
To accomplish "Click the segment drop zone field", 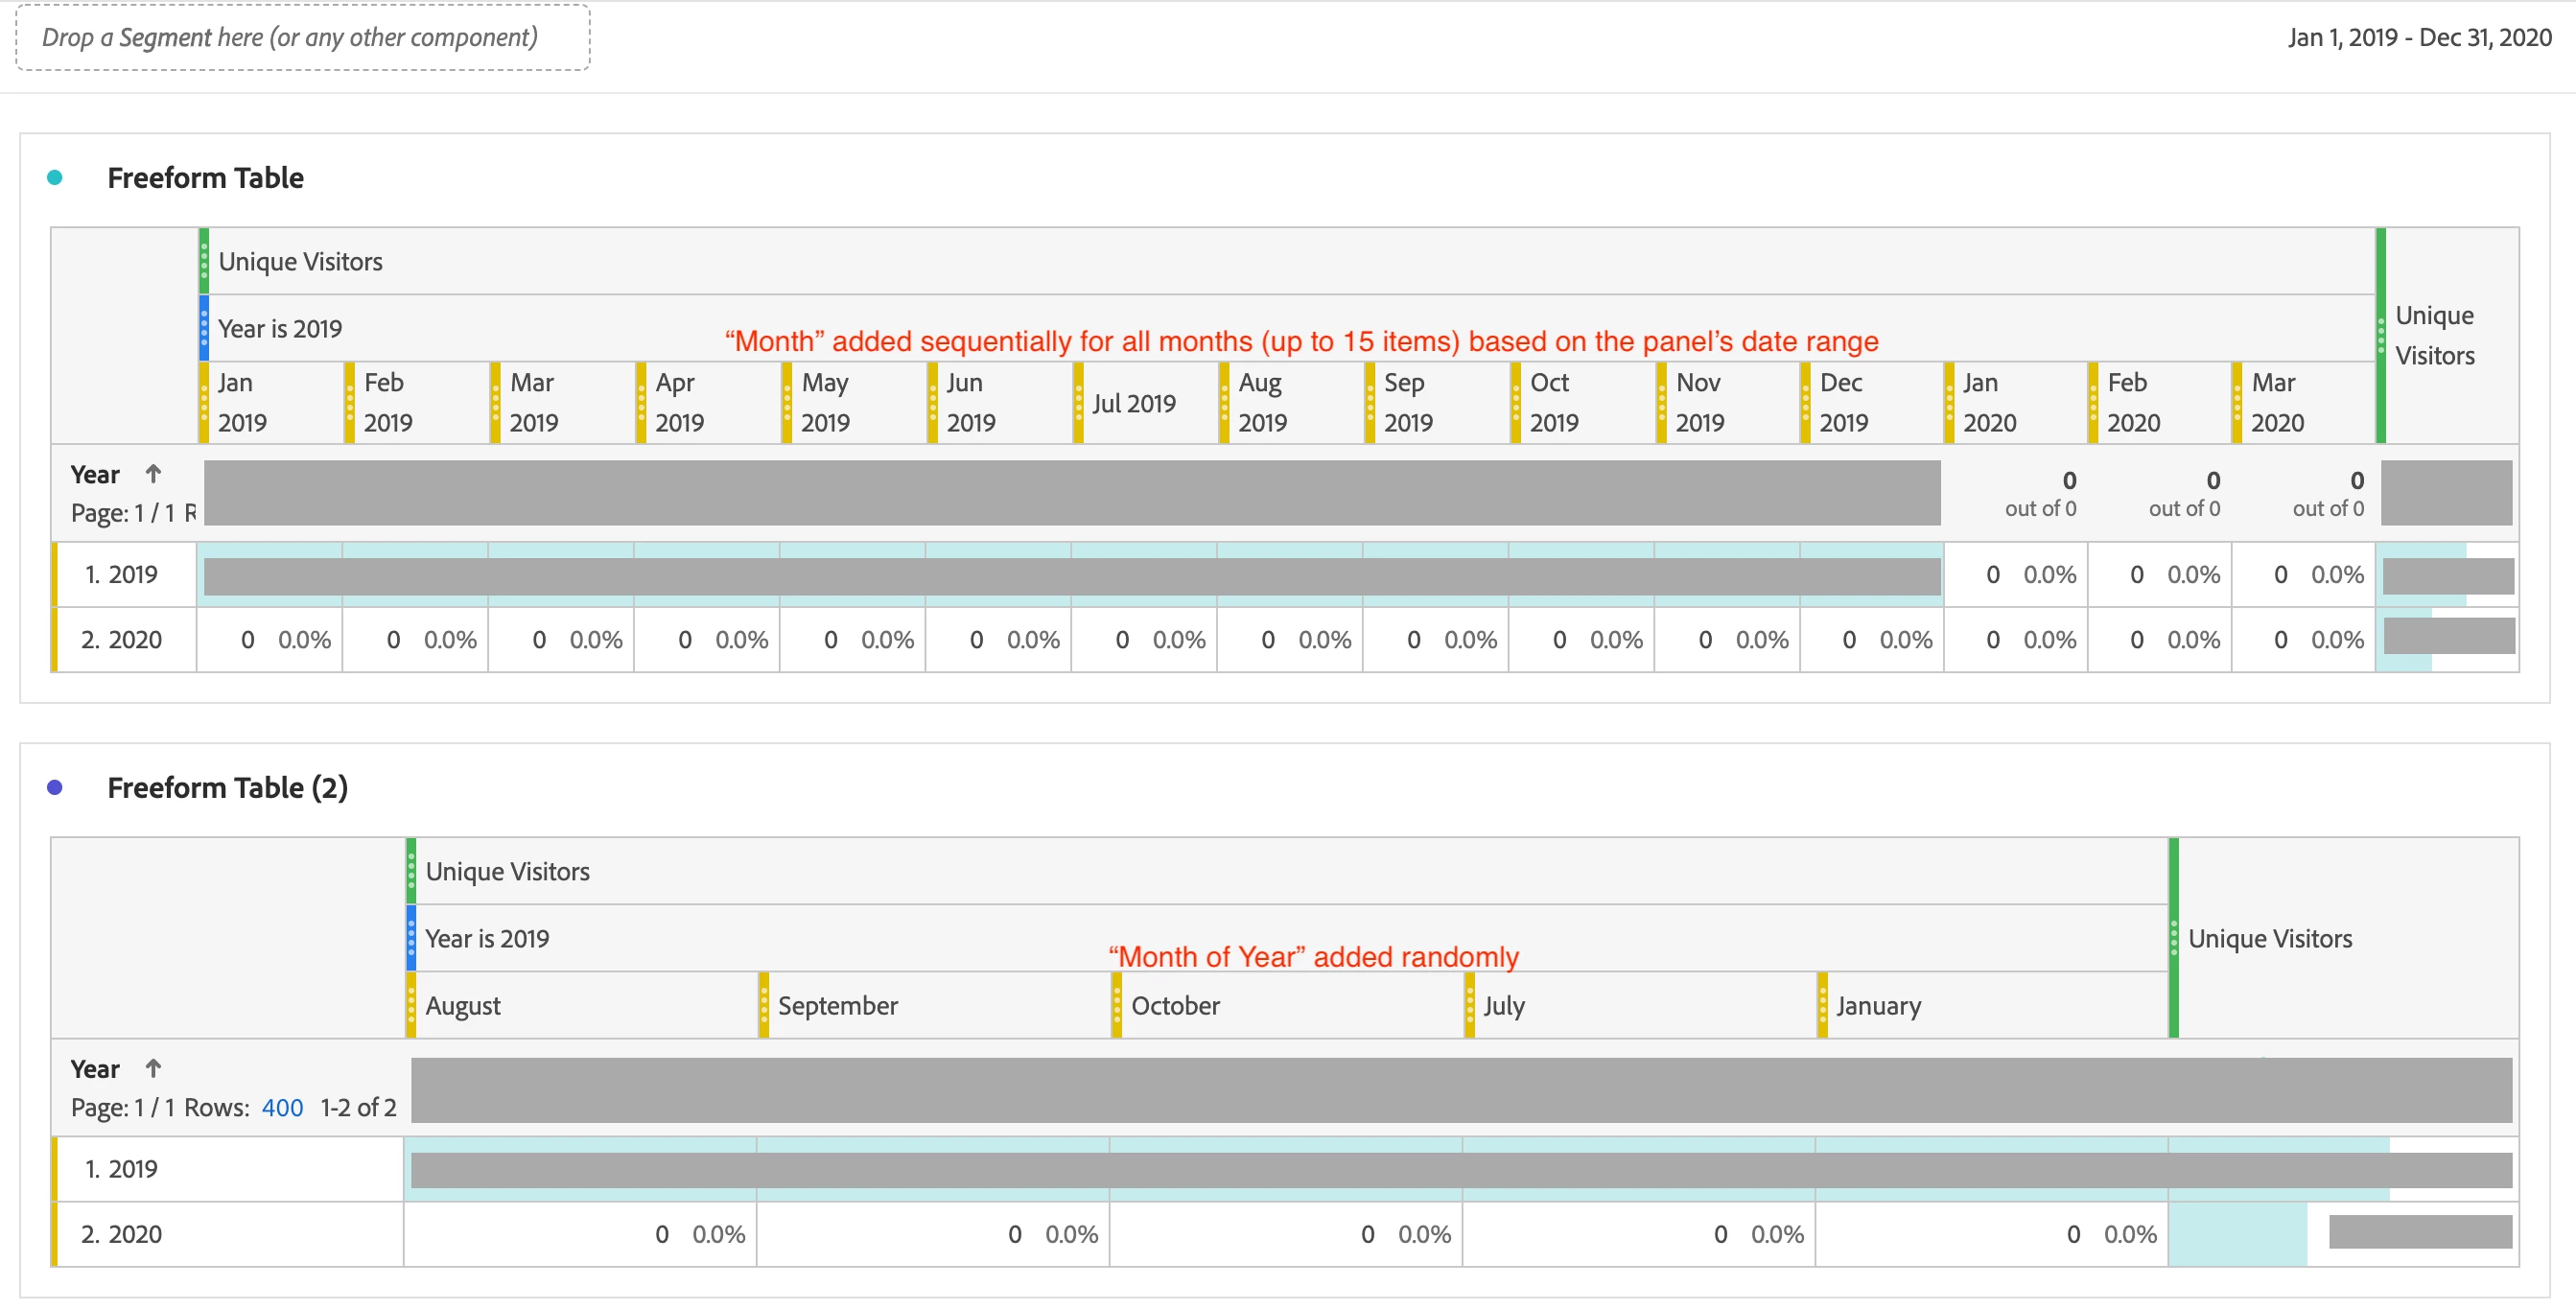I will pos(302,38).
